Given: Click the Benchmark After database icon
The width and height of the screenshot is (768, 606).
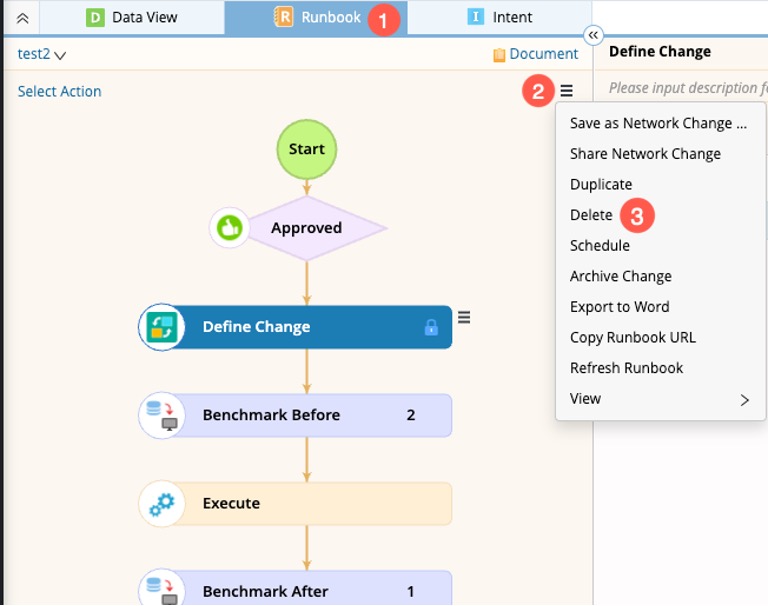Looking at the screenshot, I should tap(162, 589).
